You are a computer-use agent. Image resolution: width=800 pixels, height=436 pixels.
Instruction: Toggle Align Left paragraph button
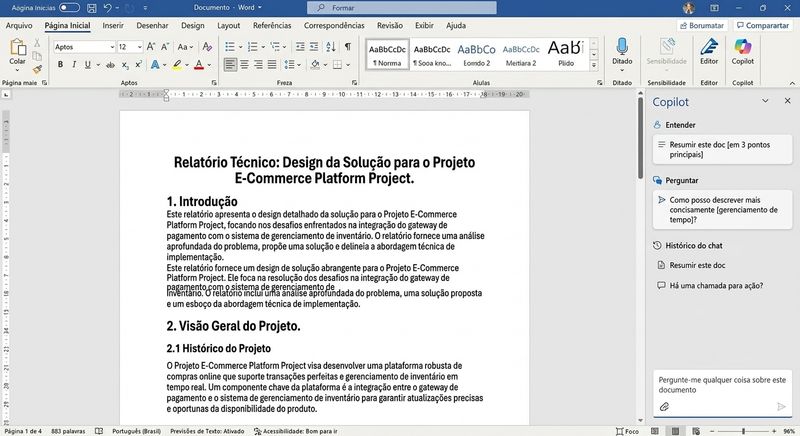[x=230, y=65]
